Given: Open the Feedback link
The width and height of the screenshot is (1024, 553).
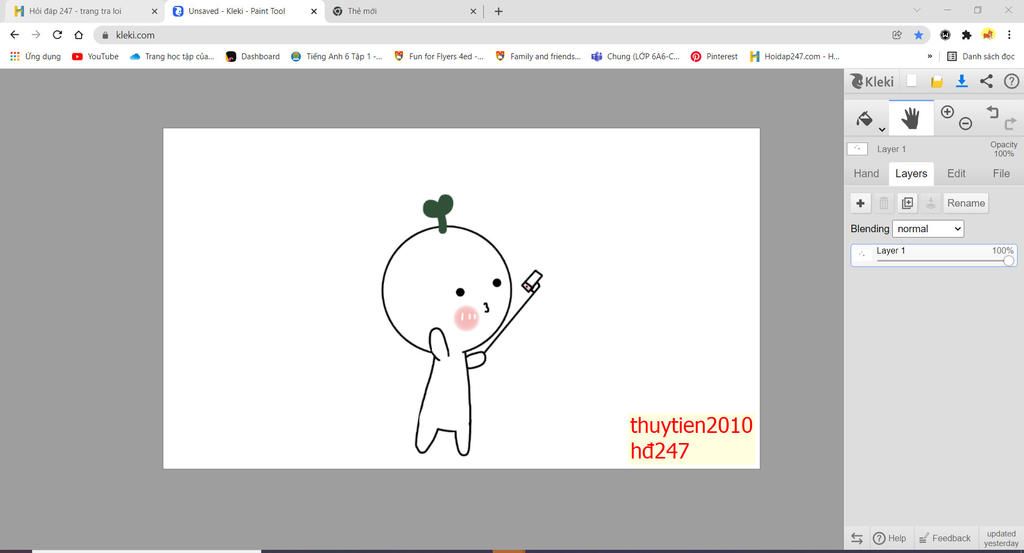Looking at the screenshot, I should (944, 538).
